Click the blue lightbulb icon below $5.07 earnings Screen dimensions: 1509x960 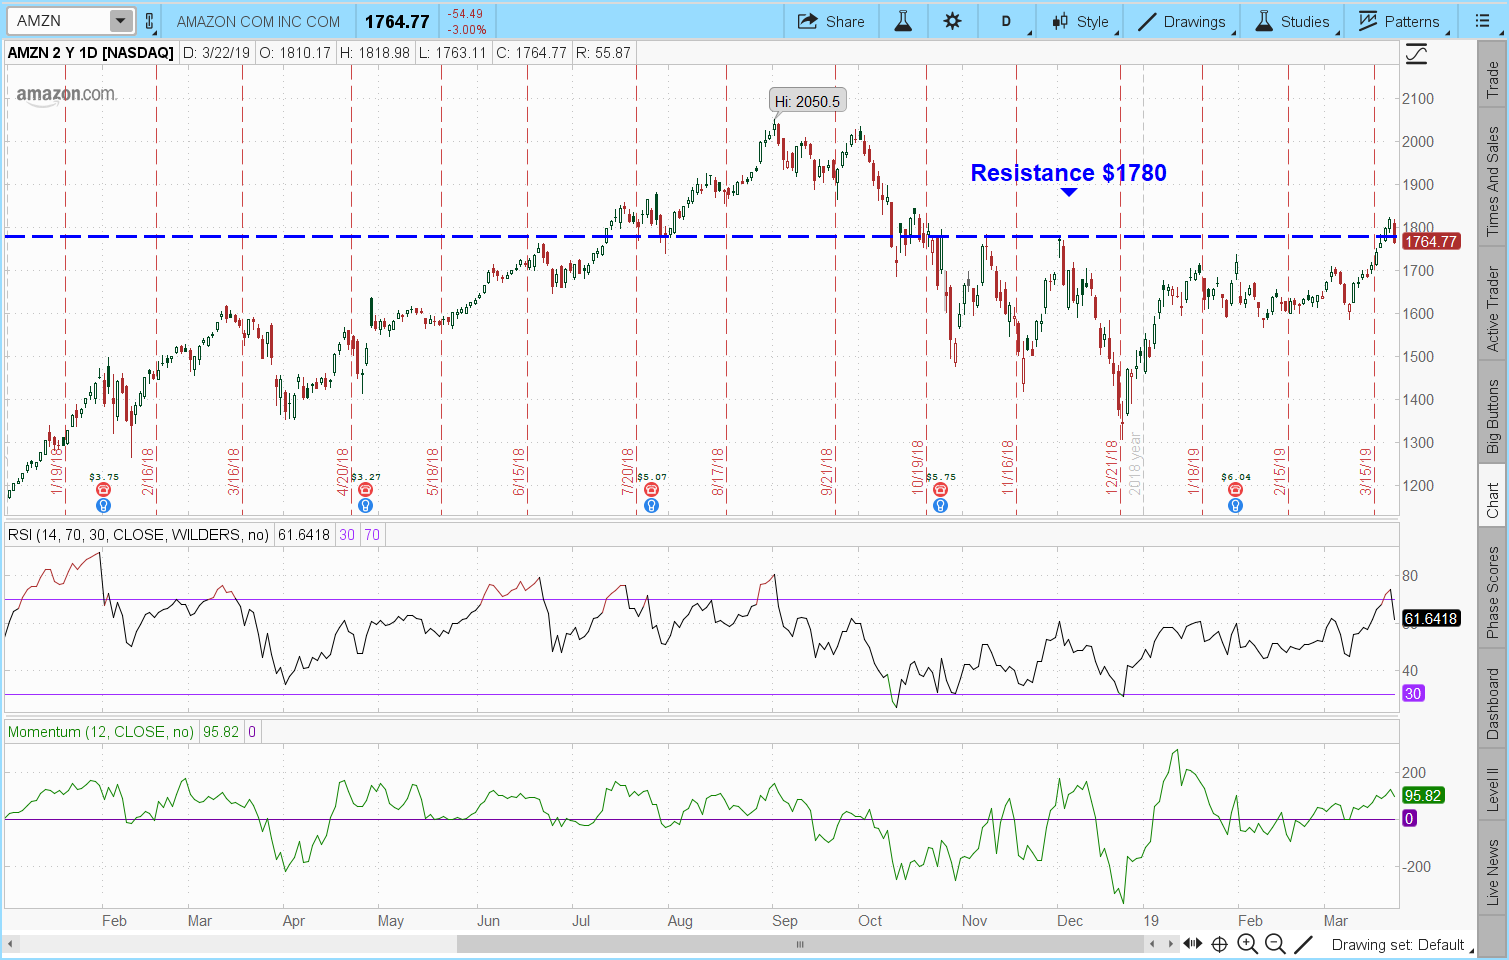652,506
